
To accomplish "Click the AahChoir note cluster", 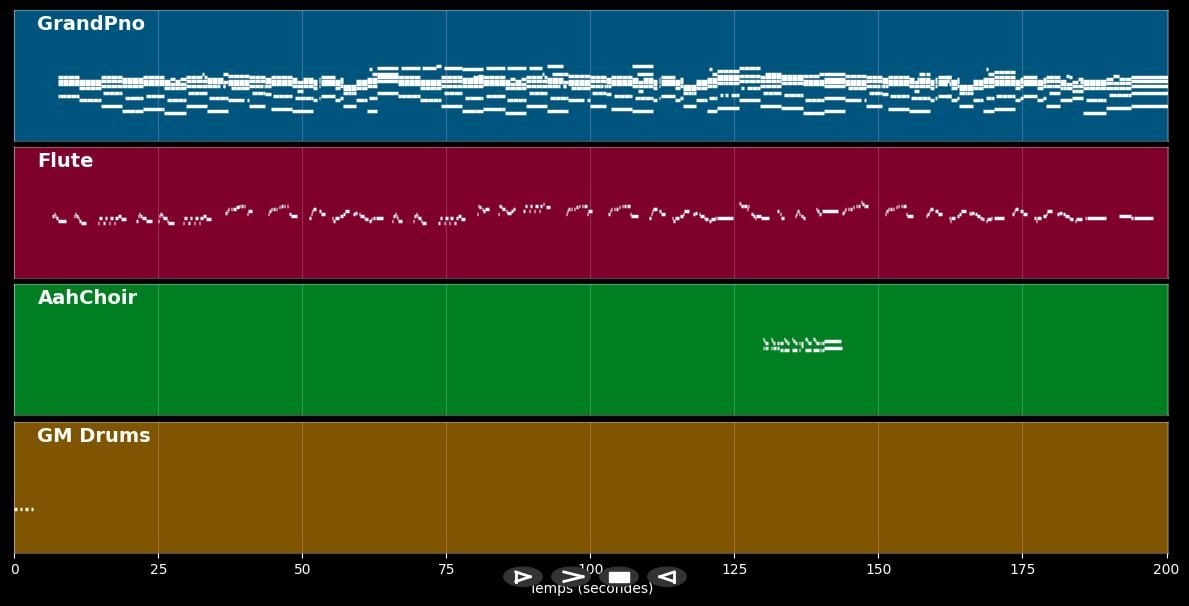I will pos(802,345).
